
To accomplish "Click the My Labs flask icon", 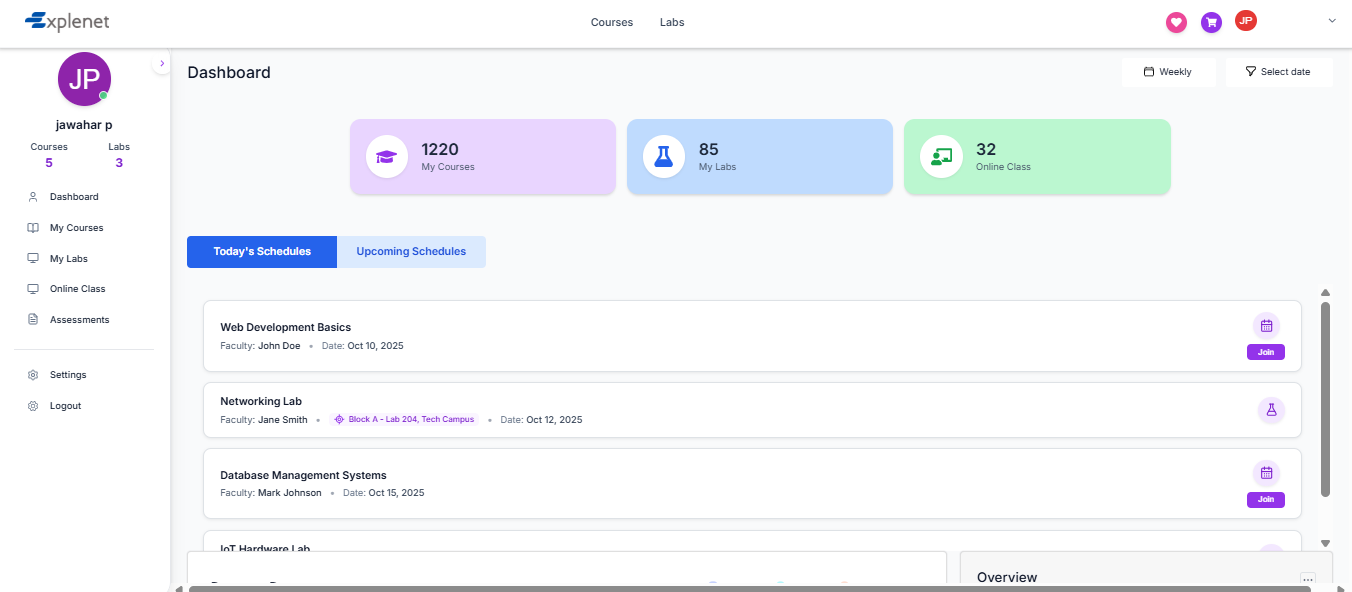I will [663, 157].
